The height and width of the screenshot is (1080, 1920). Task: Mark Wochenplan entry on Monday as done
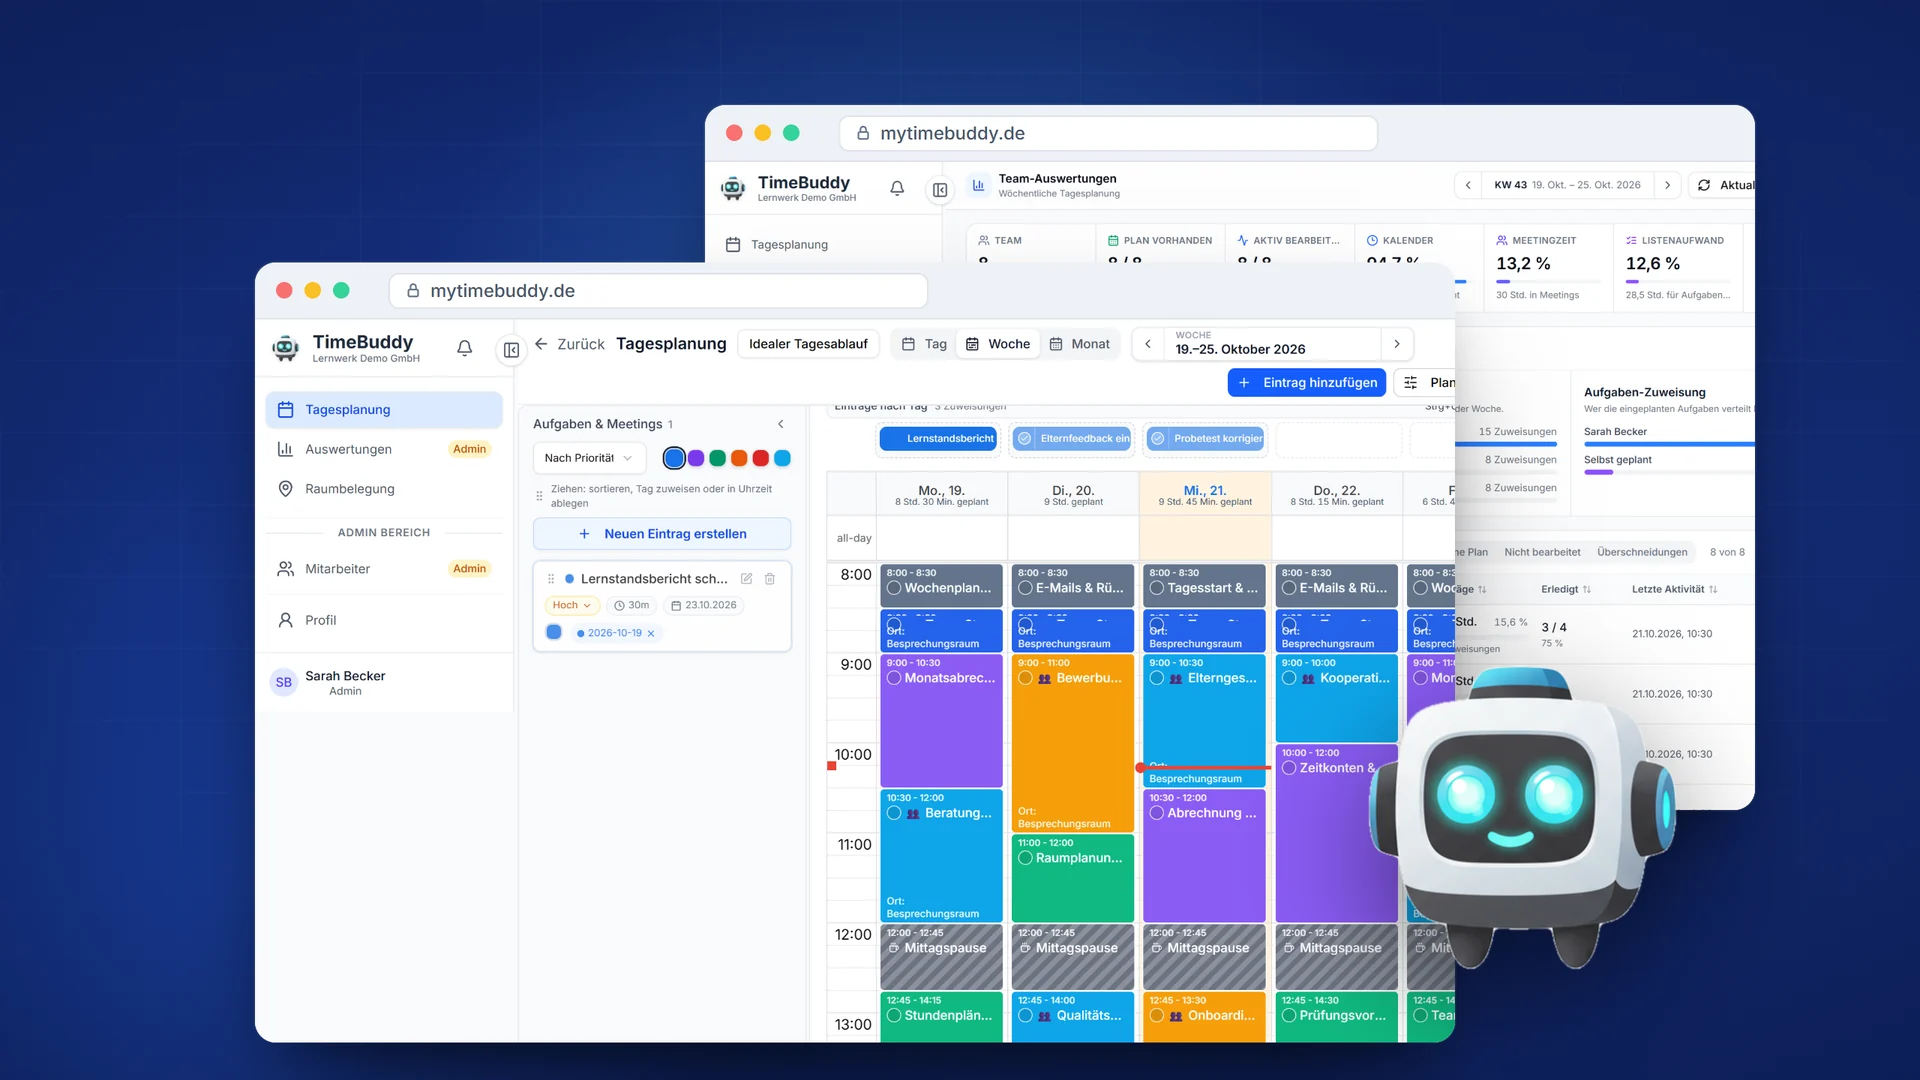tap(894, 588)
